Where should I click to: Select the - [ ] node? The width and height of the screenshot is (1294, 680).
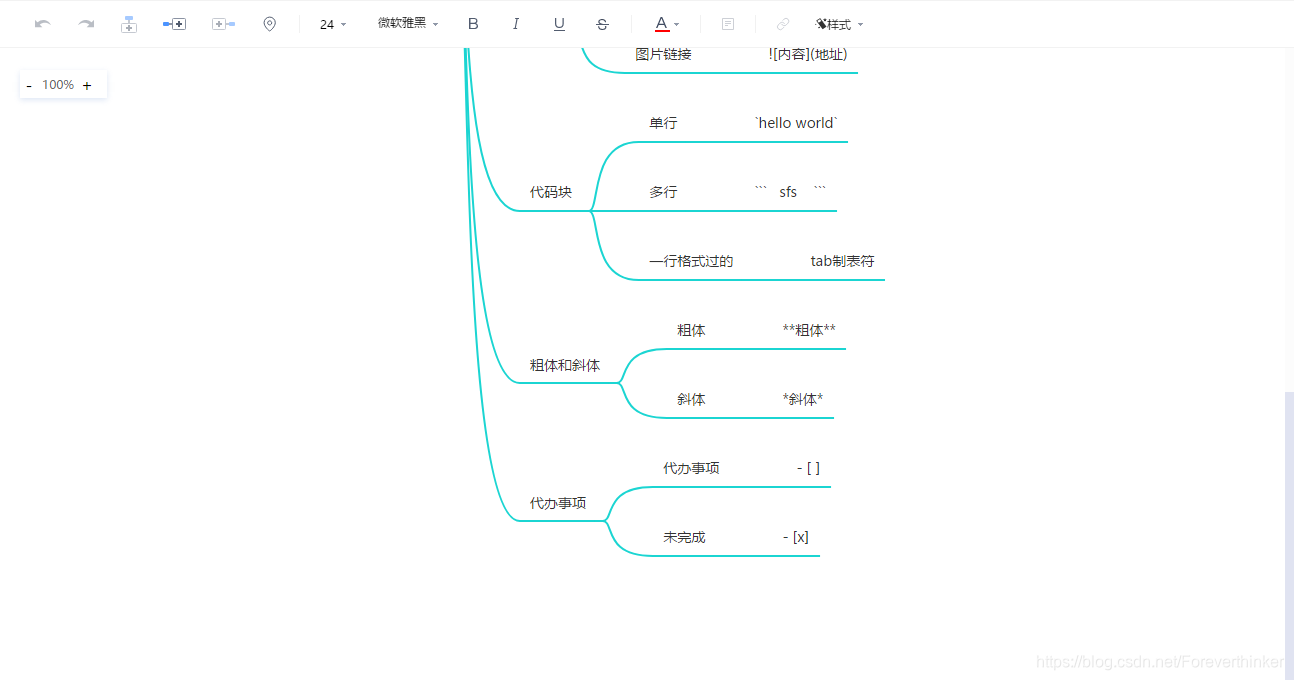coord(808,468)
